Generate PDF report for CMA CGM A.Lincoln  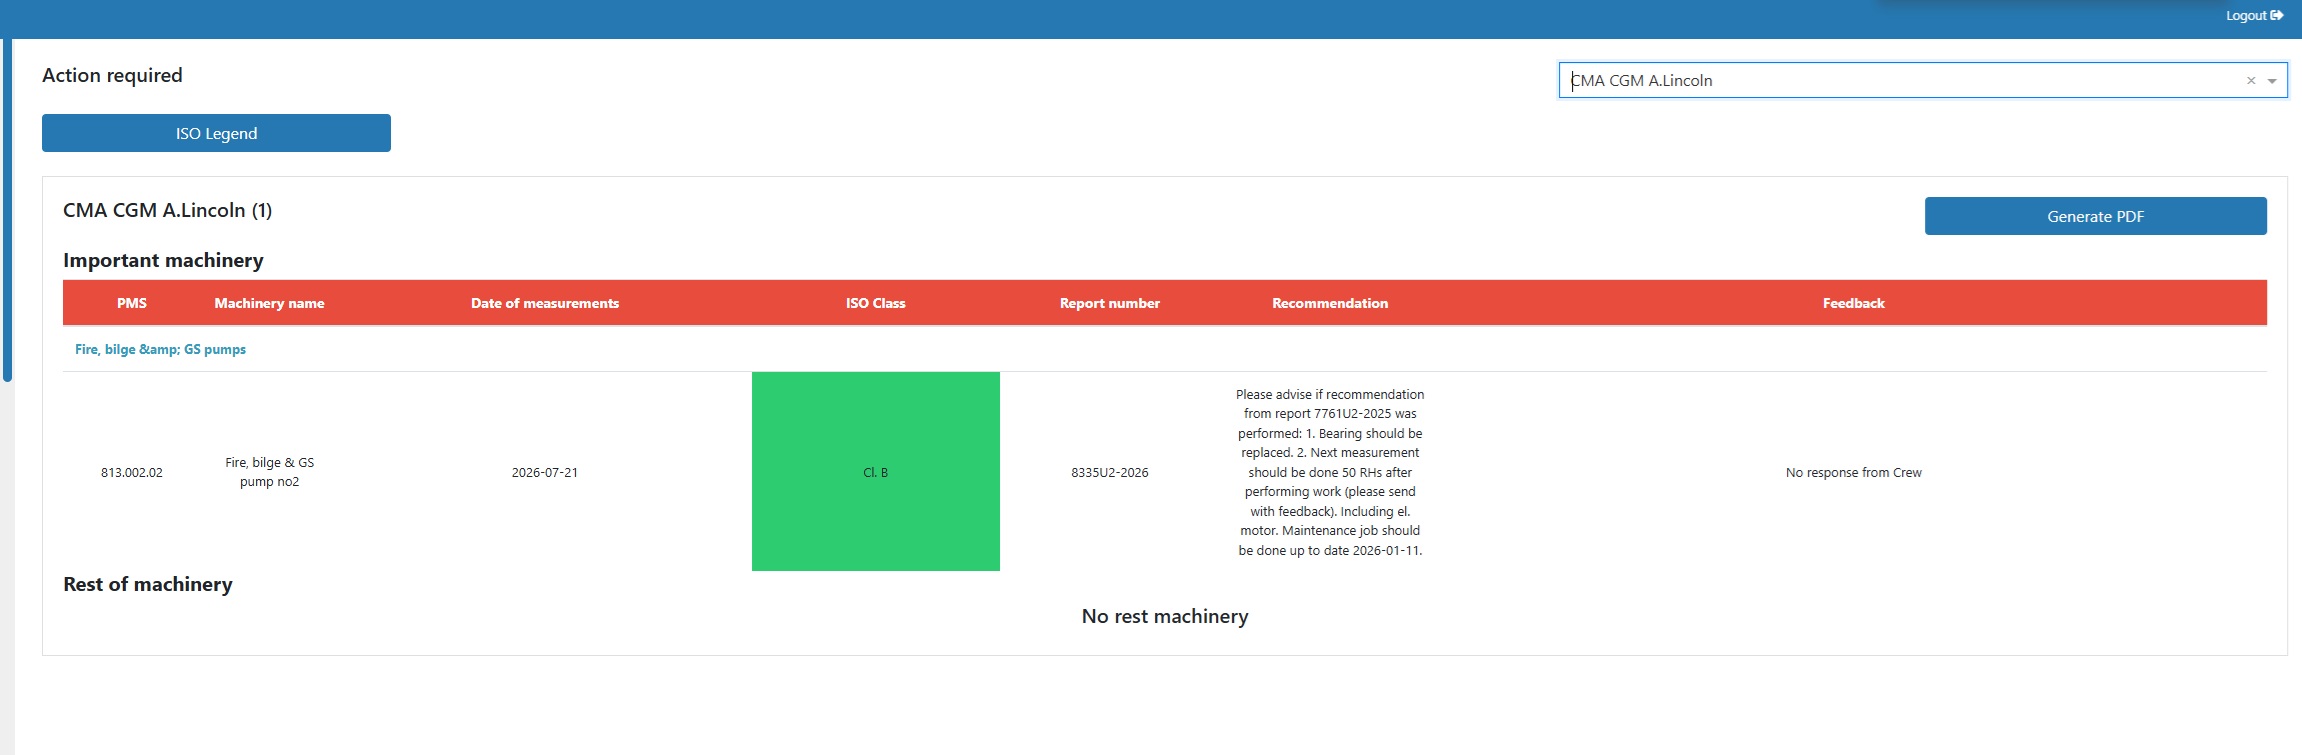[x=2095, y=216]
